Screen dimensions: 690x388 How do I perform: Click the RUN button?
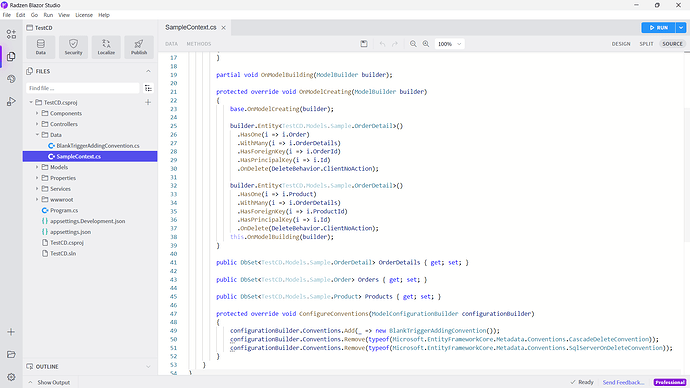pos(658,28)
